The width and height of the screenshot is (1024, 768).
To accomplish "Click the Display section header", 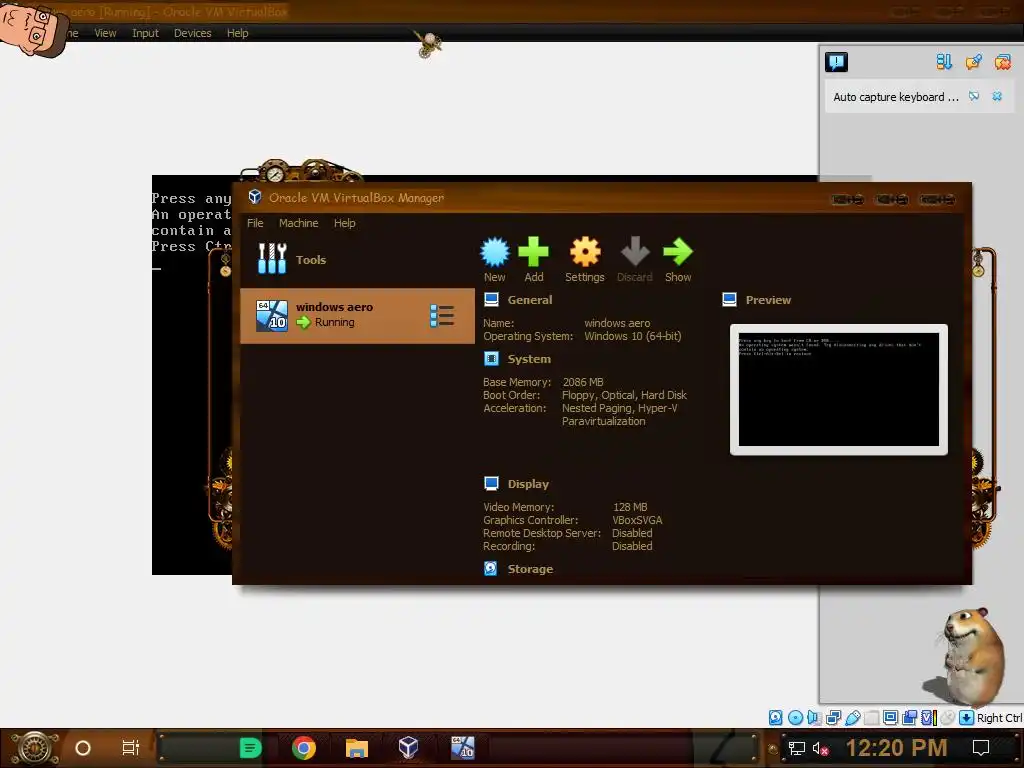I will [x=528, y=484].
